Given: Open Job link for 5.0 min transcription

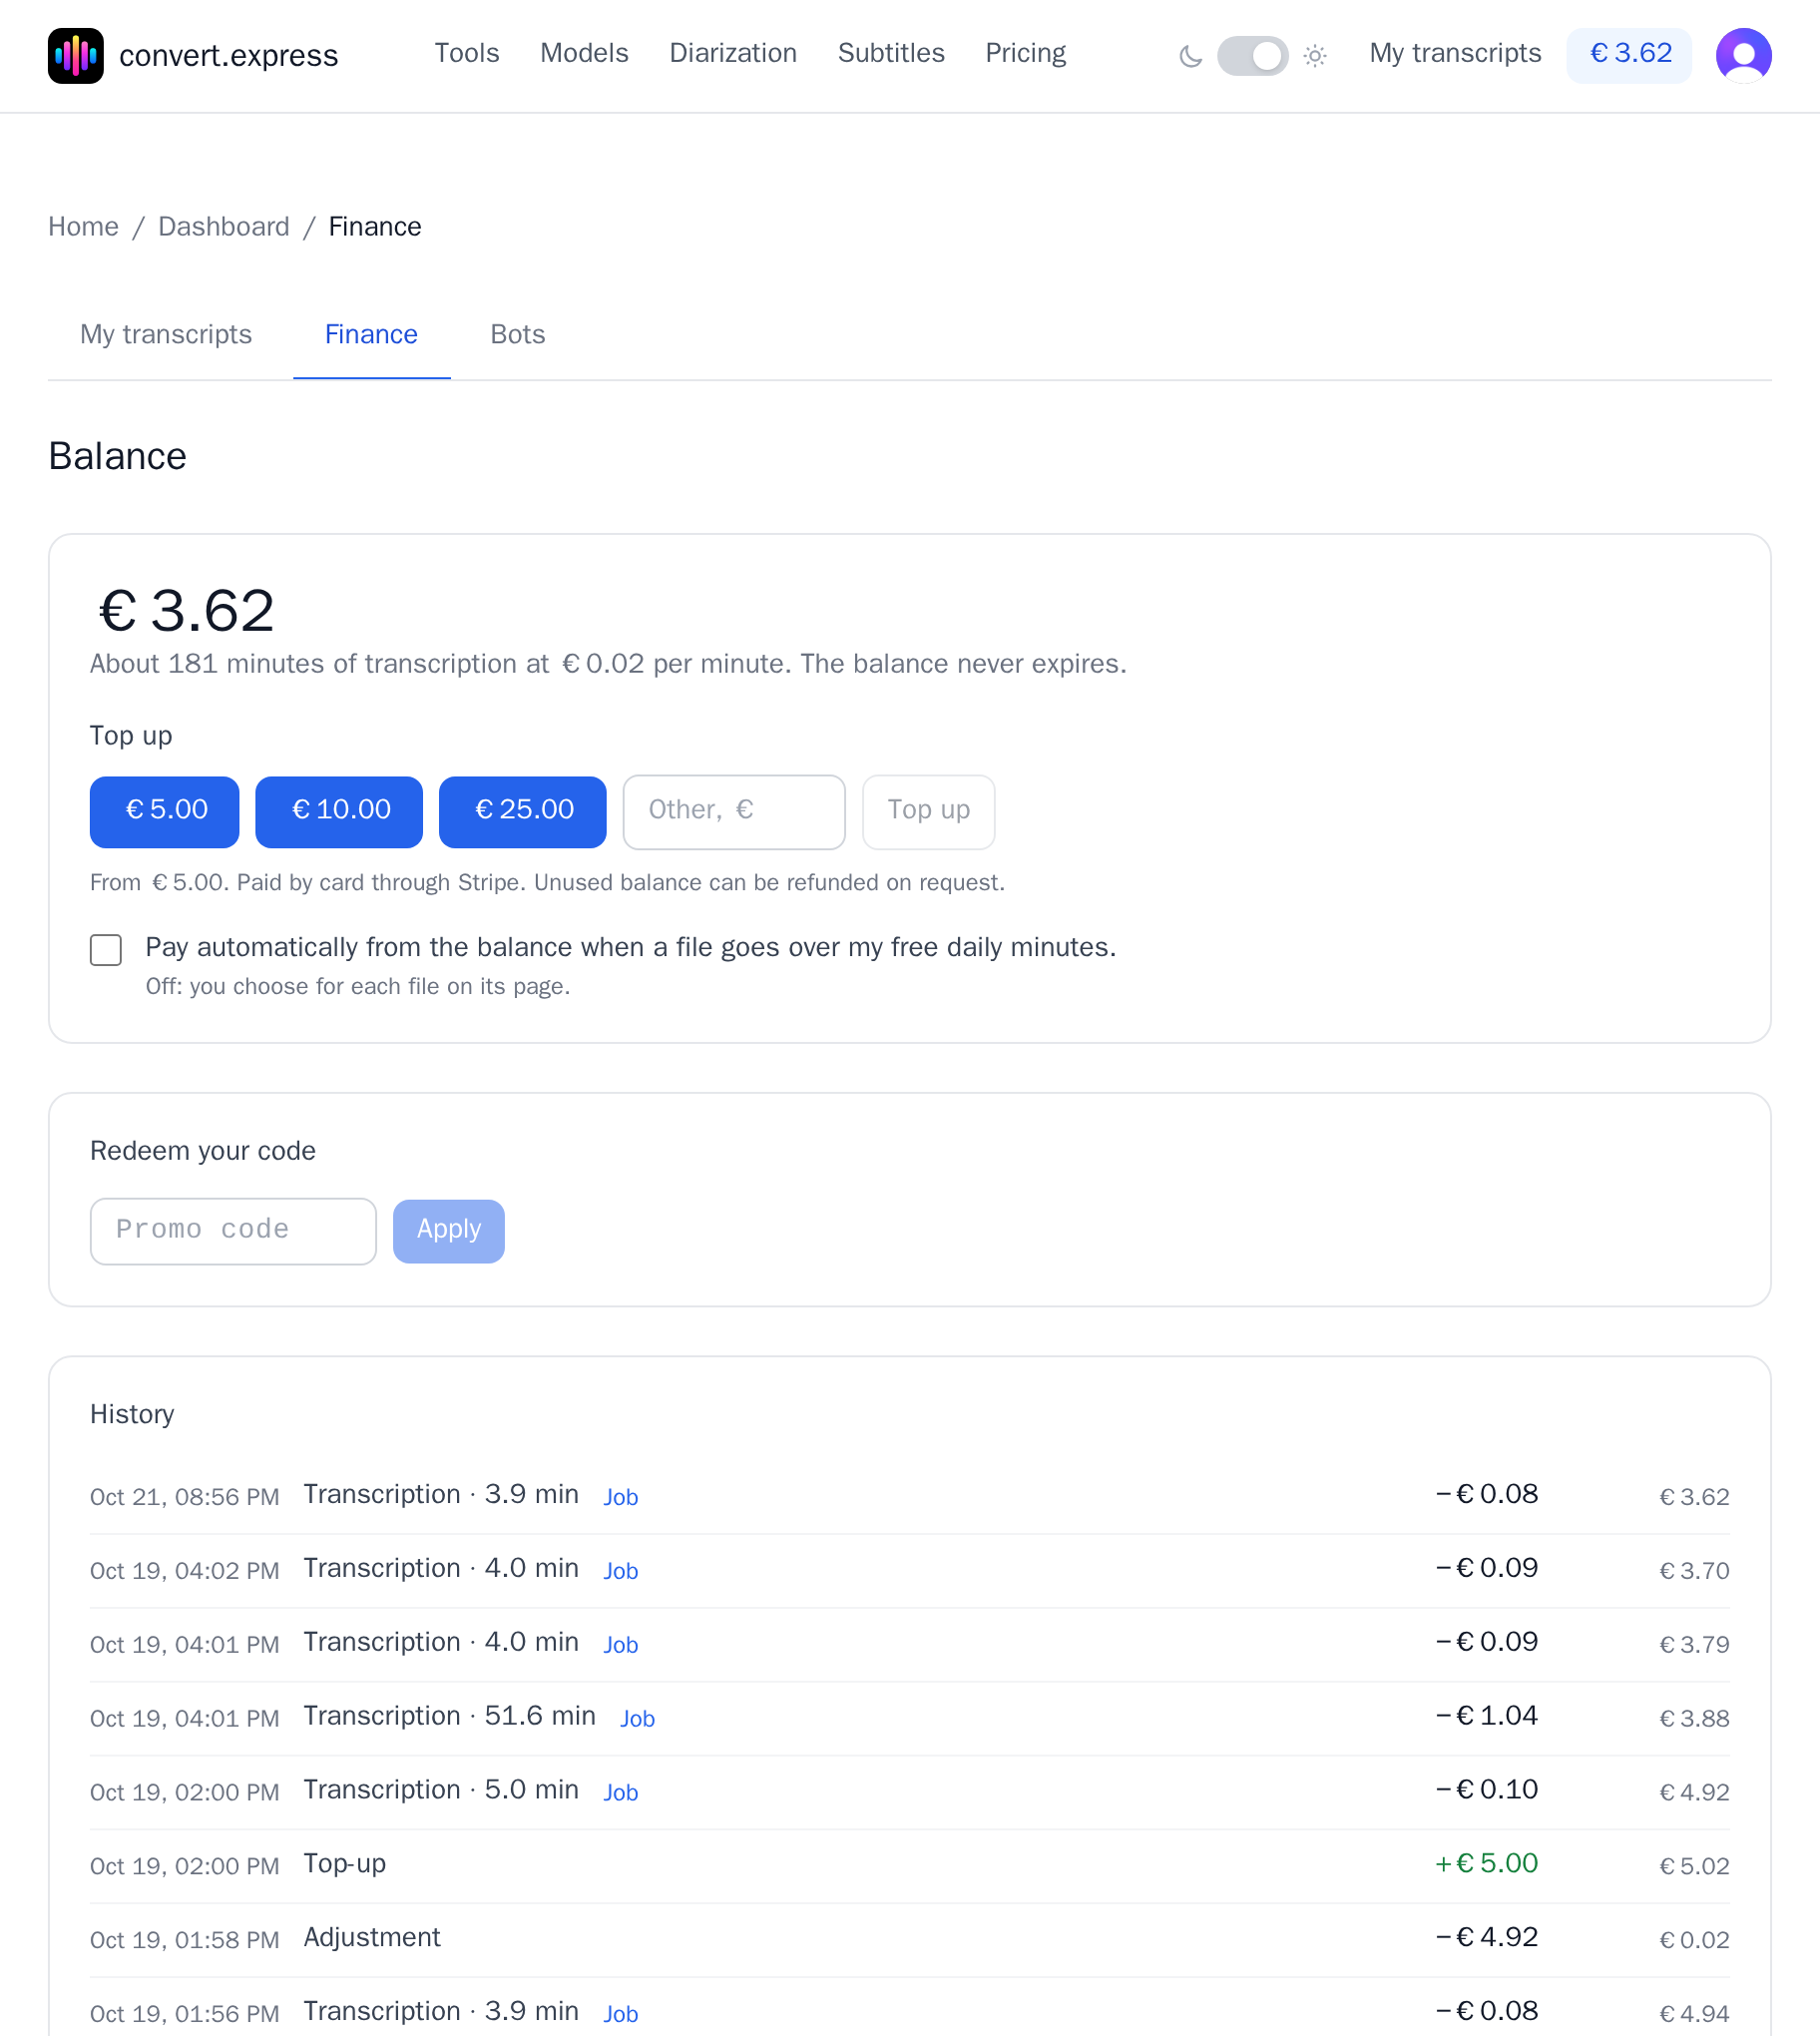Looking at the screenshot, I should click(620, 1793).
